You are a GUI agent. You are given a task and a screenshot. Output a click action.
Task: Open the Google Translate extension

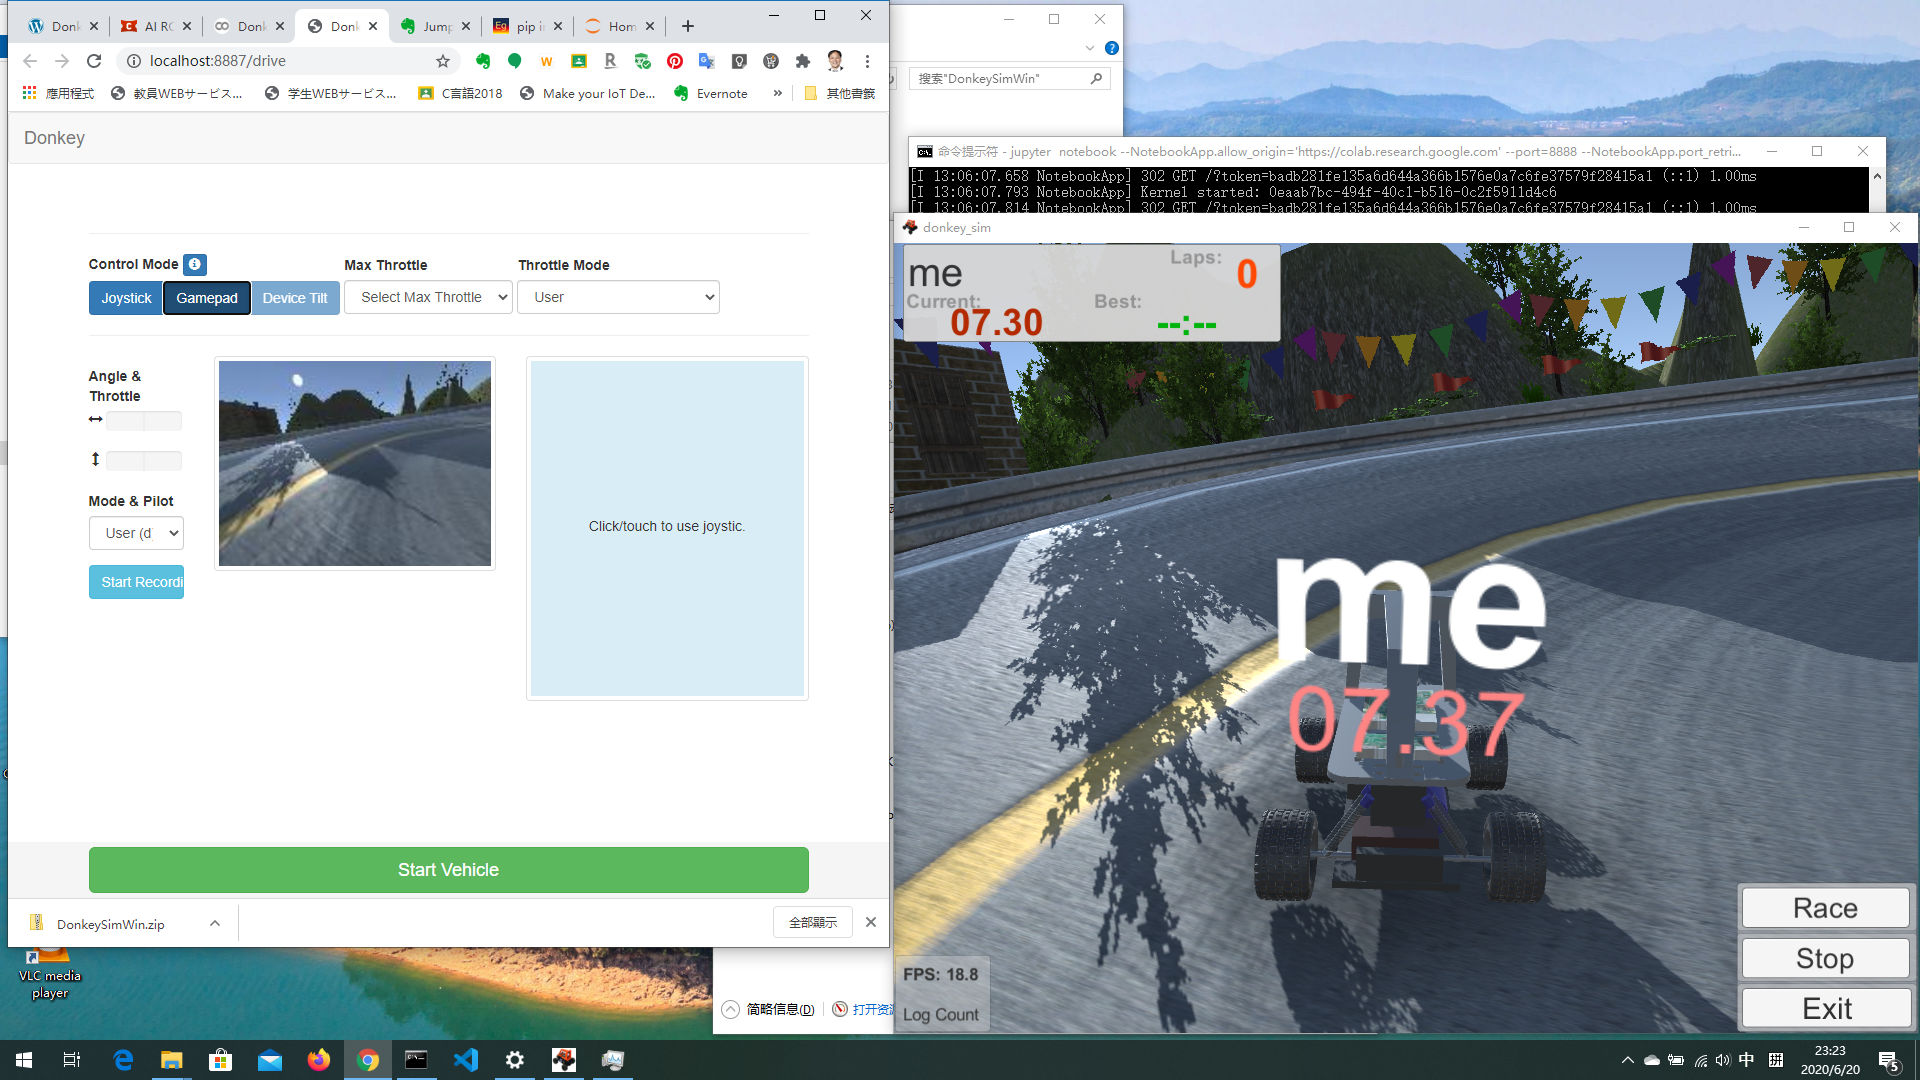707,61
